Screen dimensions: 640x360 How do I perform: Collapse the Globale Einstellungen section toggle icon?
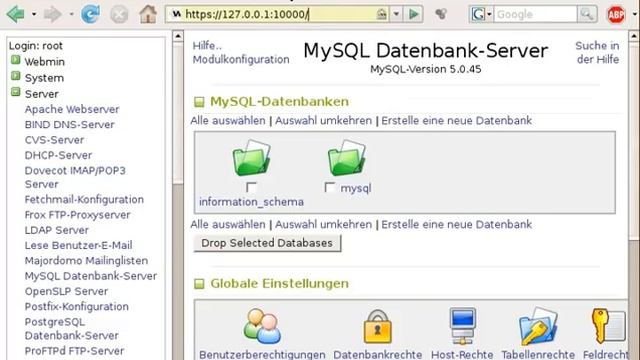coord(199,284)
